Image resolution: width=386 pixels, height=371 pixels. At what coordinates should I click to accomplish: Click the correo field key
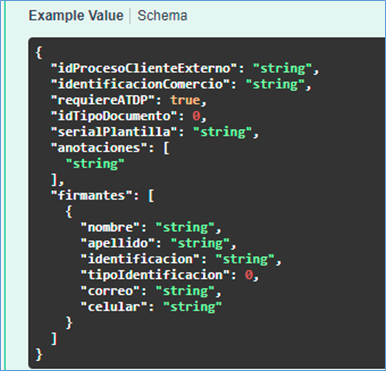coord(111,291)
